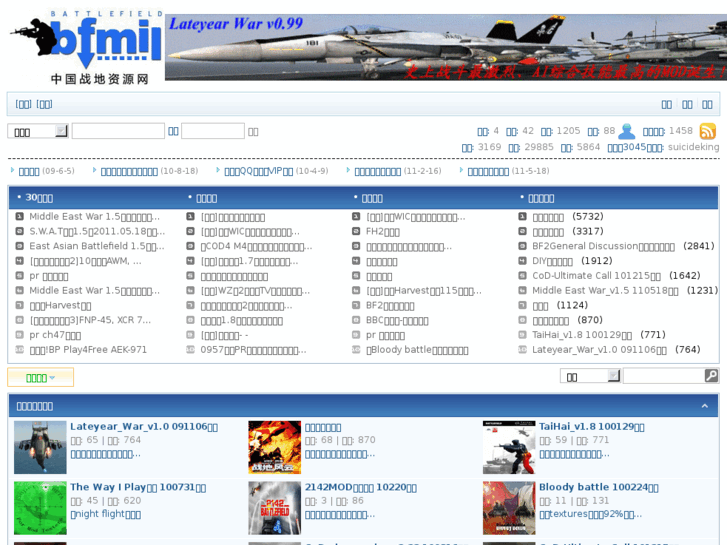Screen dimensions: 727x545
Task: Click the Bloody battle flag thumbnail
Action: click(509, 508)
